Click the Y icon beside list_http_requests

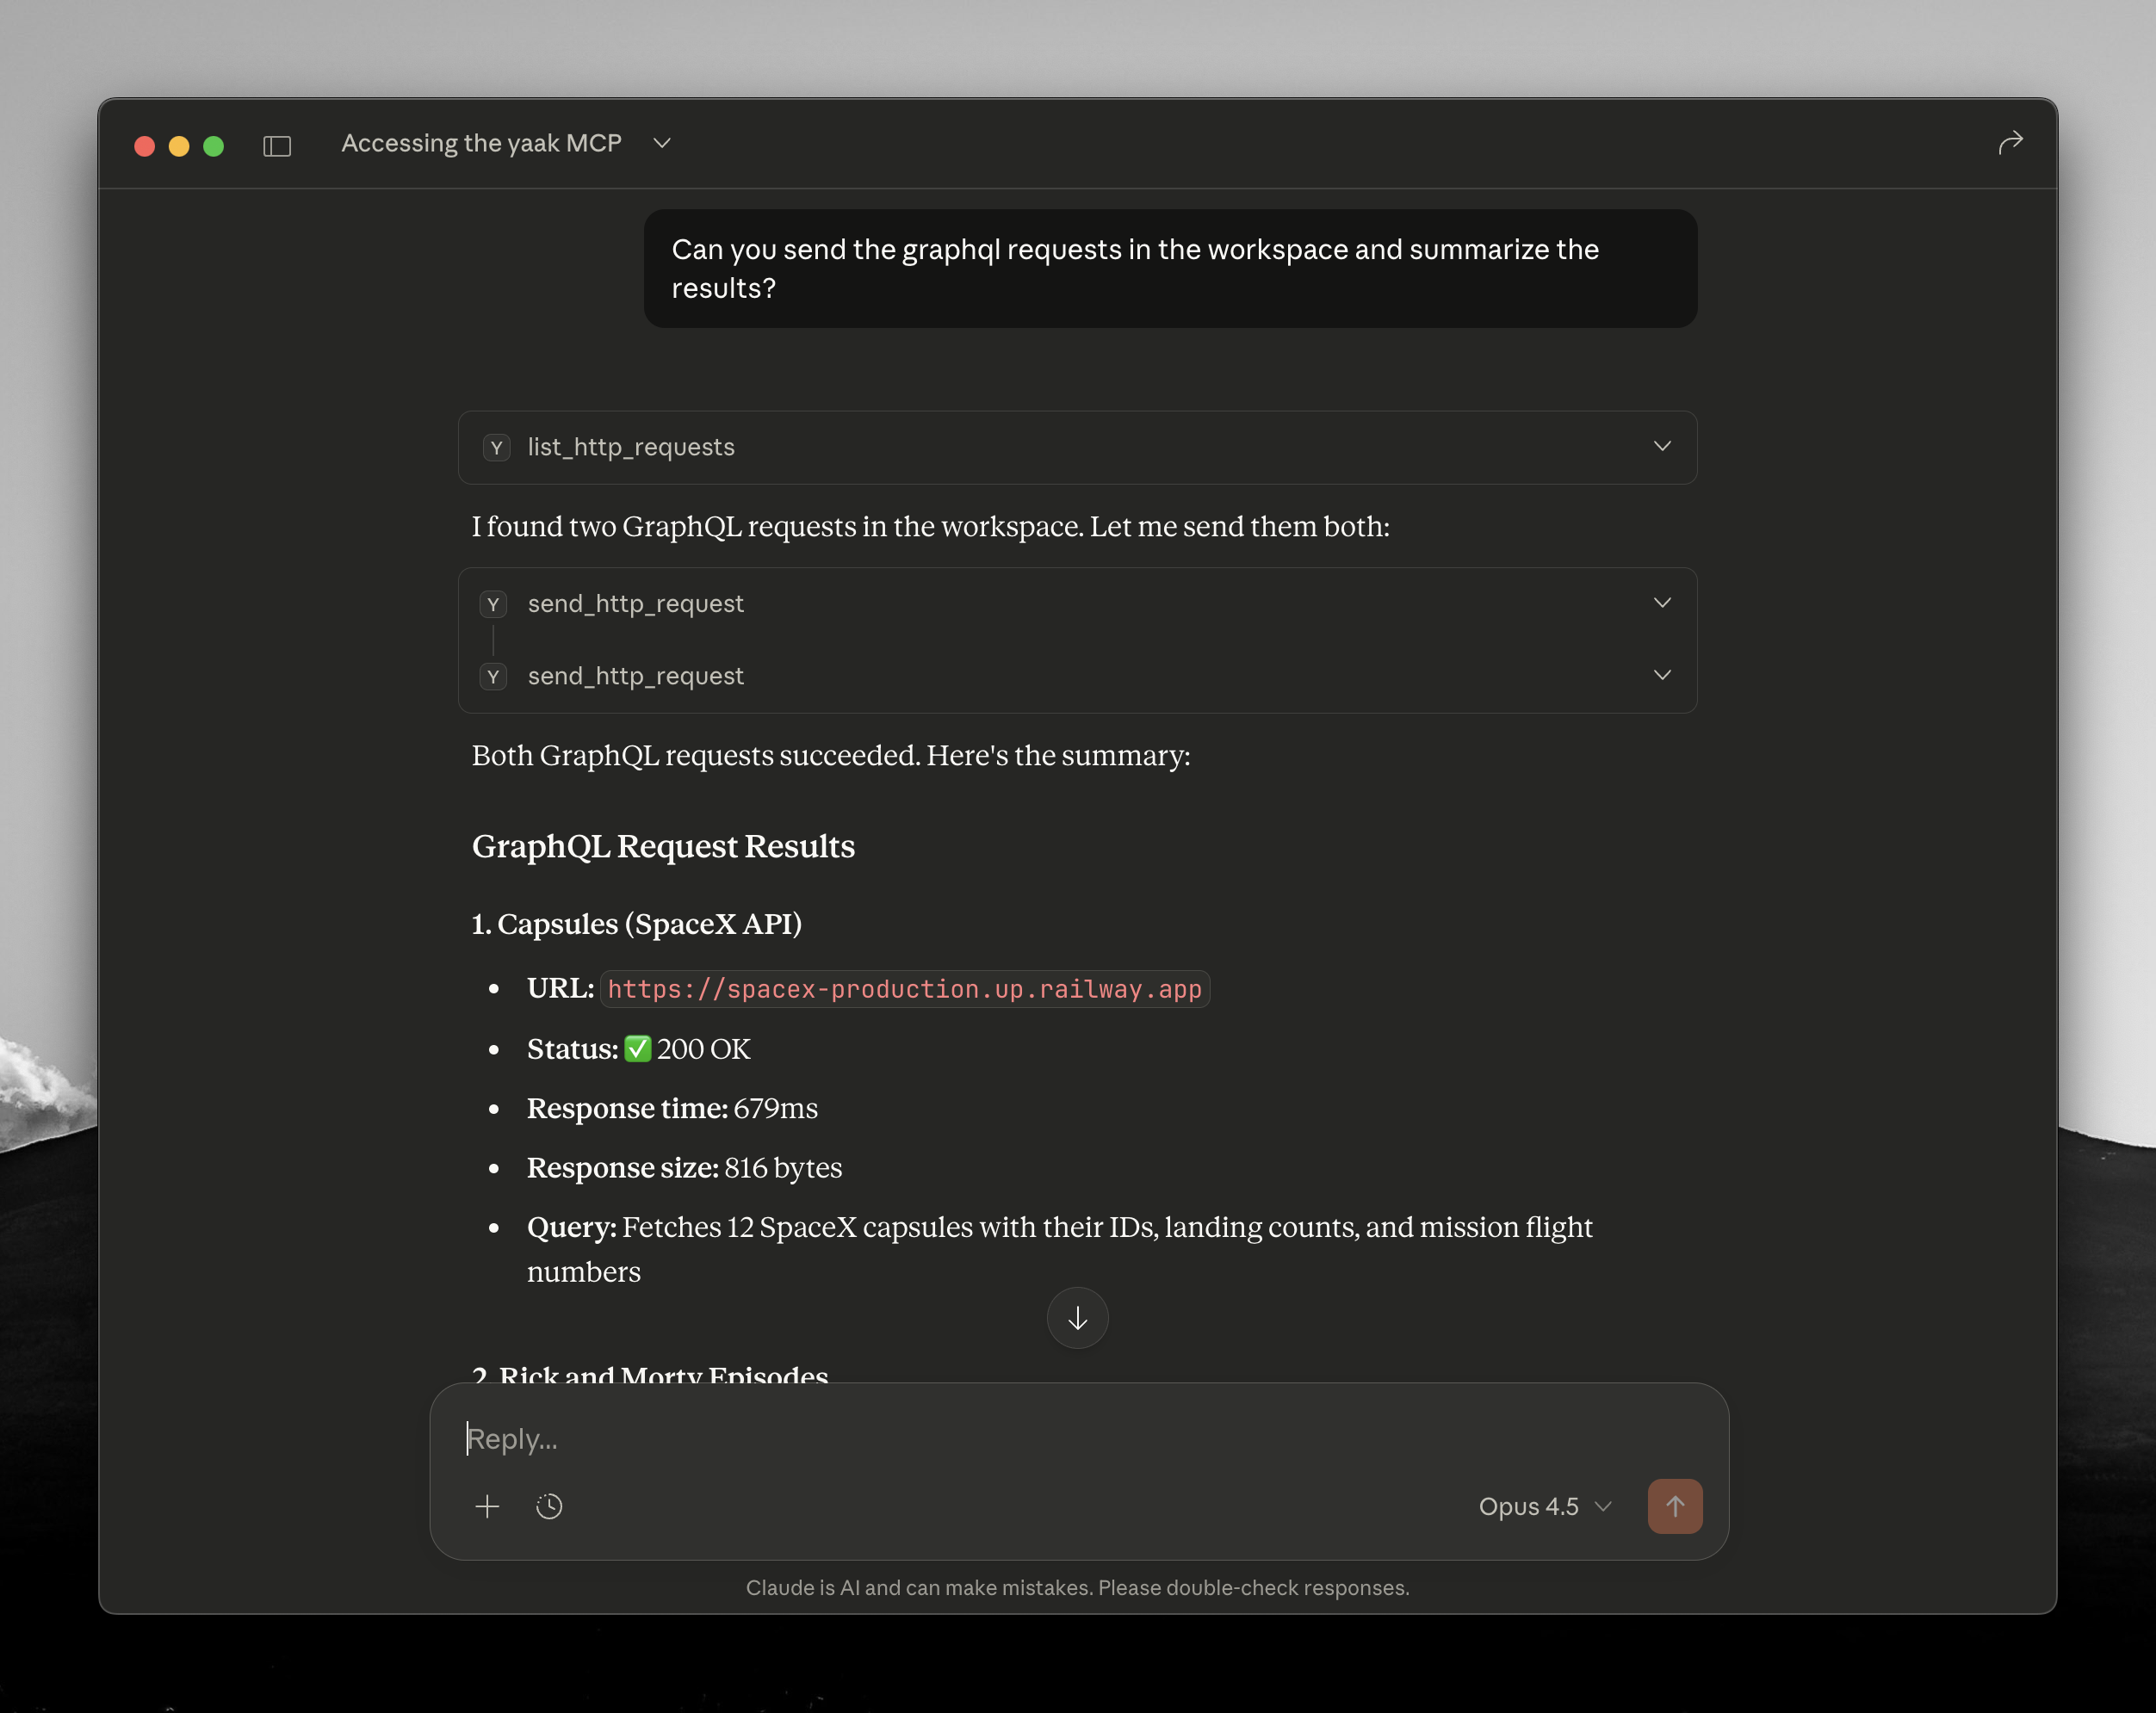pyautogui.click(x=496, y=447)
